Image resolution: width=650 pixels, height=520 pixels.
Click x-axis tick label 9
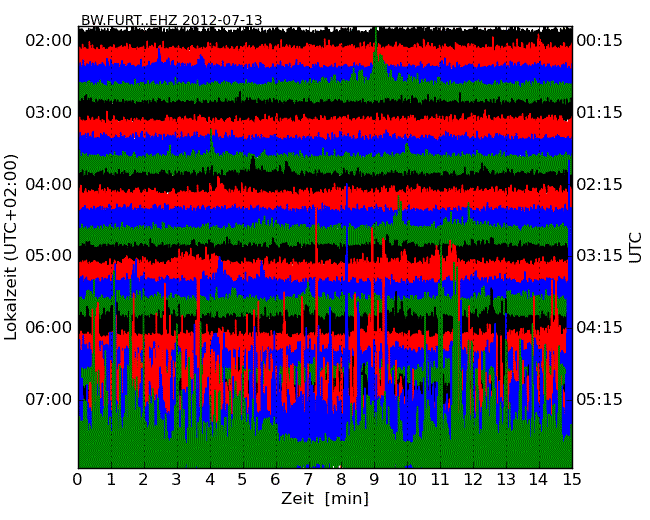(374, 479)
